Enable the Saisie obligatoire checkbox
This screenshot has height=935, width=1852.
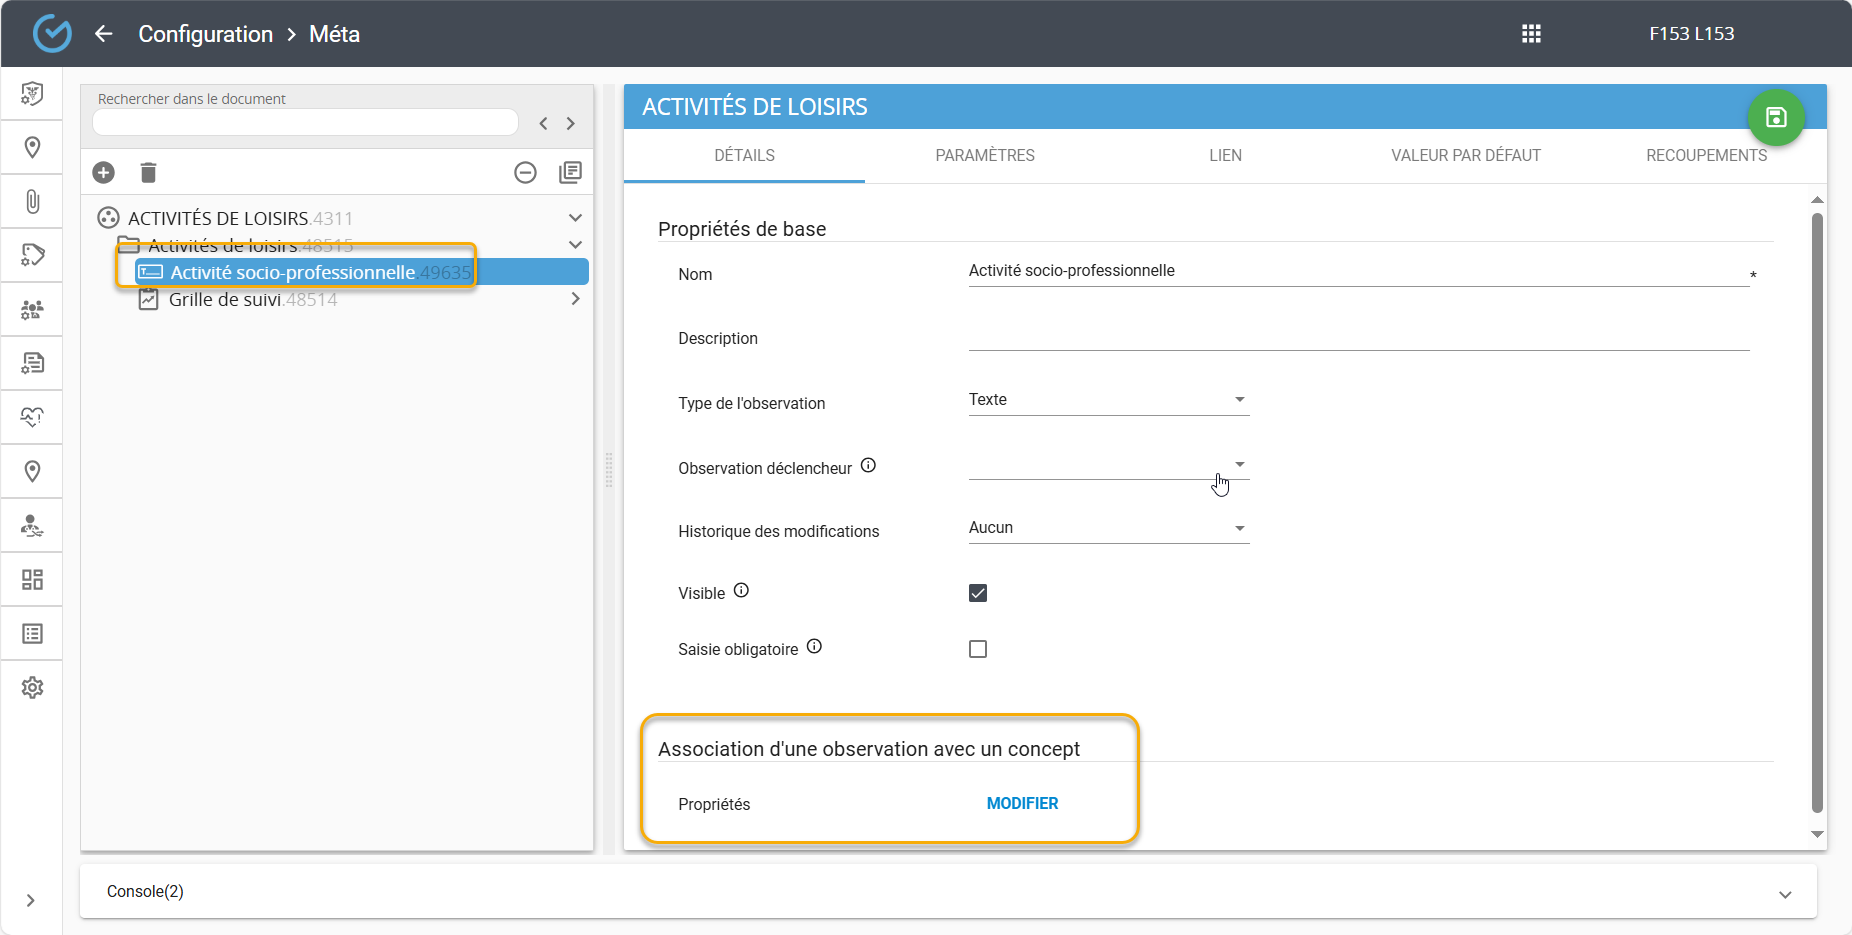click(x=978, y=649)
